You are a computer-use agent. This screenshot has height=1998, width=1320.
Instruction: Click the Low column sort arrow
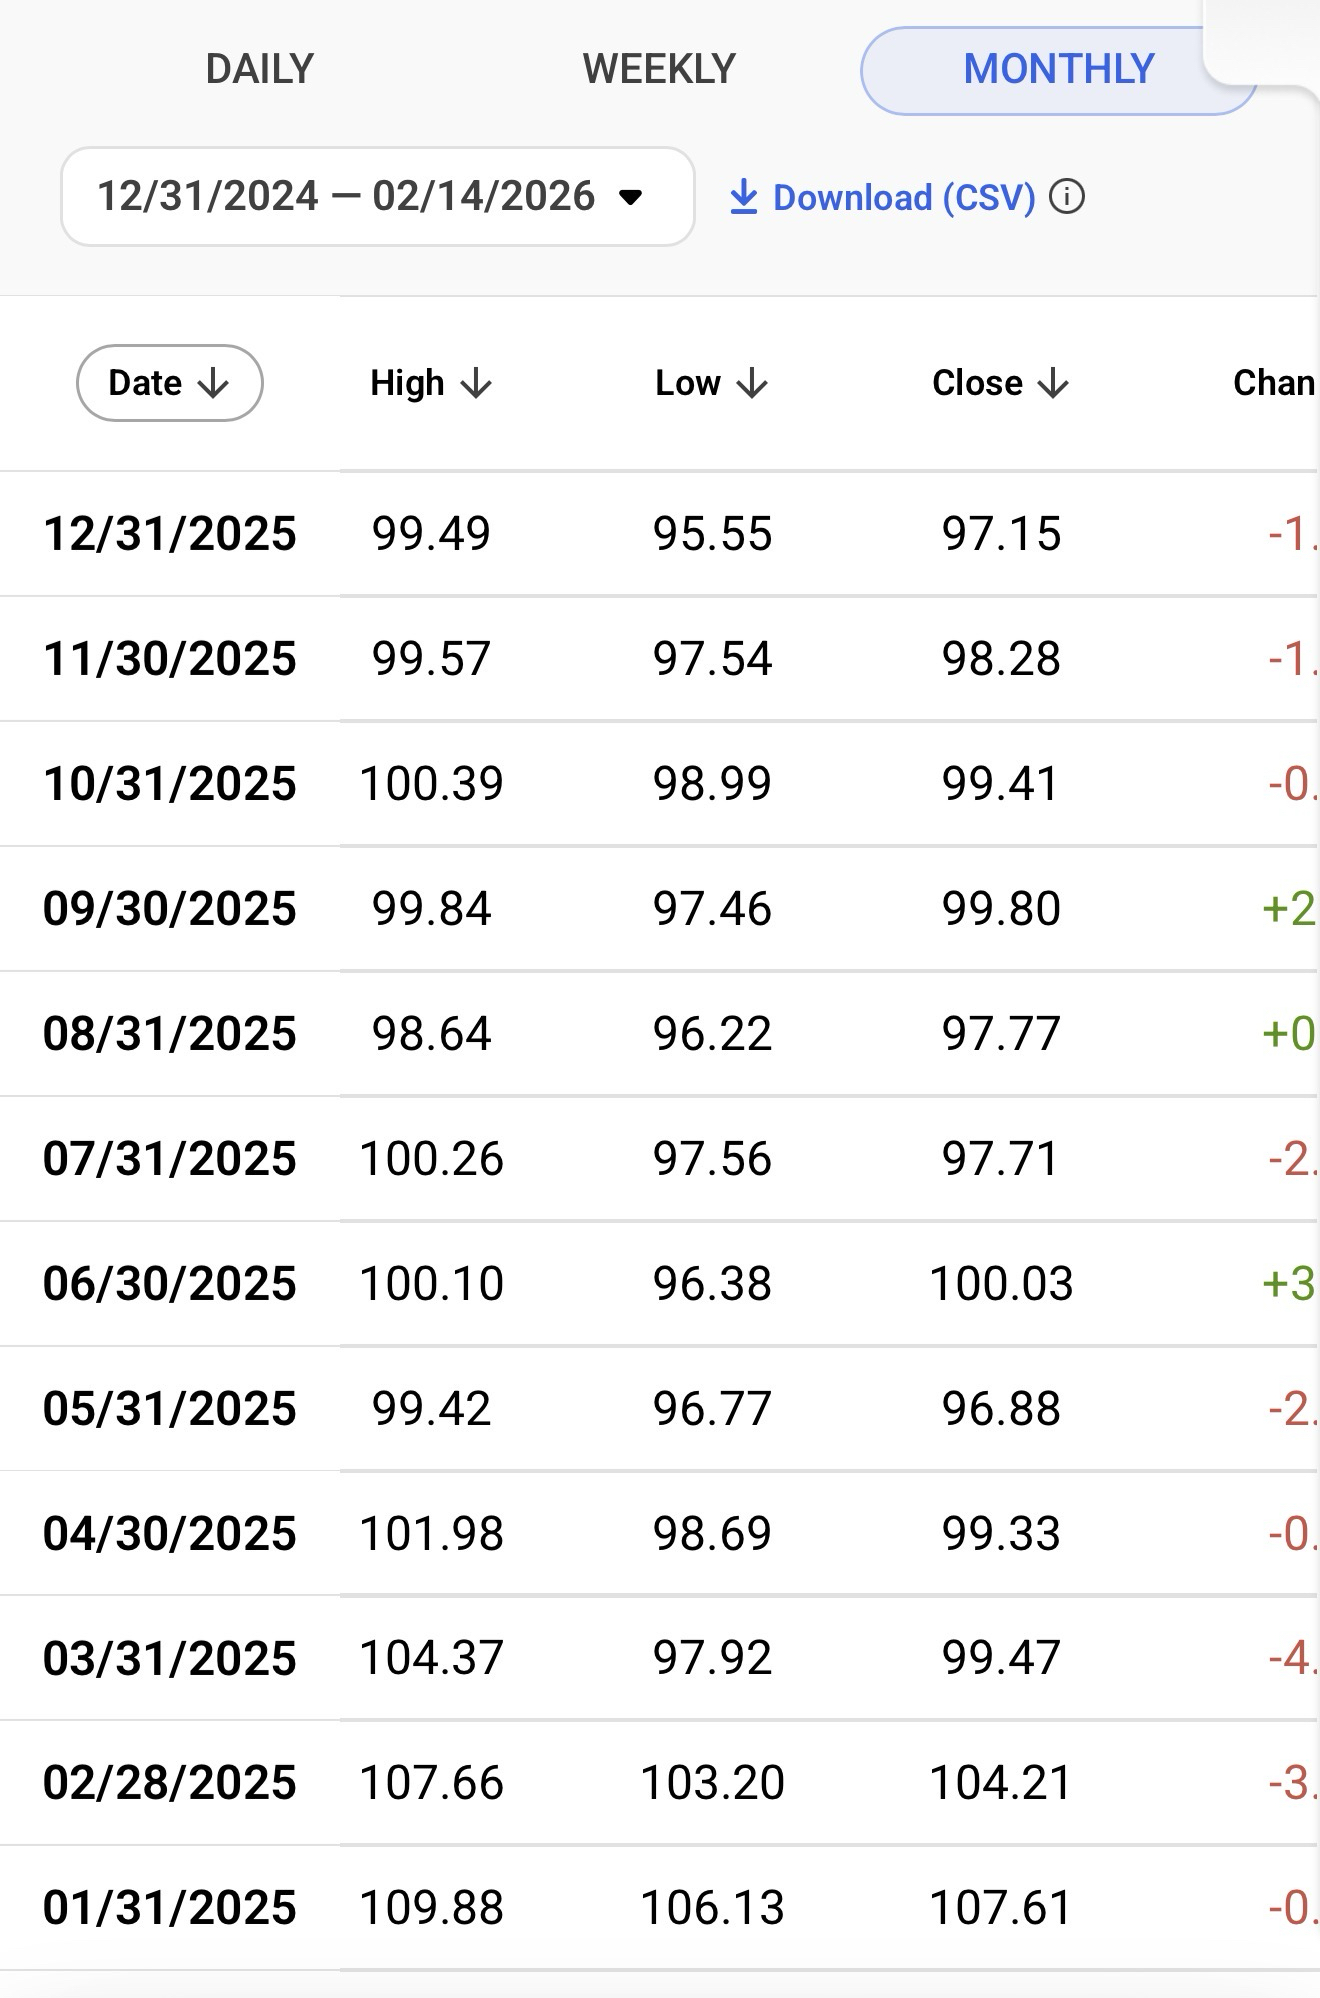click(752, 383)
